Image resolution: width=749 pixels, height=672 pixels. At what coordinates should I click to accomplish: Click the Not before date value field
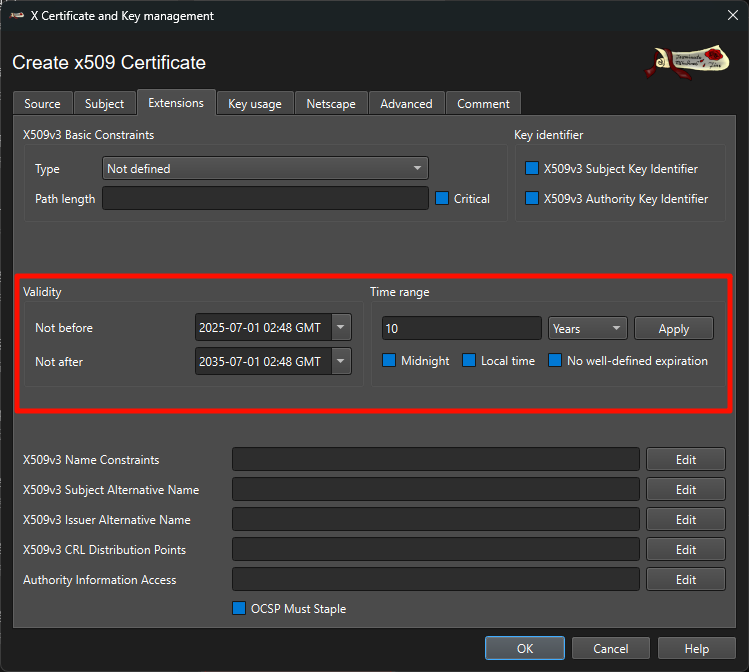point(263,327)
